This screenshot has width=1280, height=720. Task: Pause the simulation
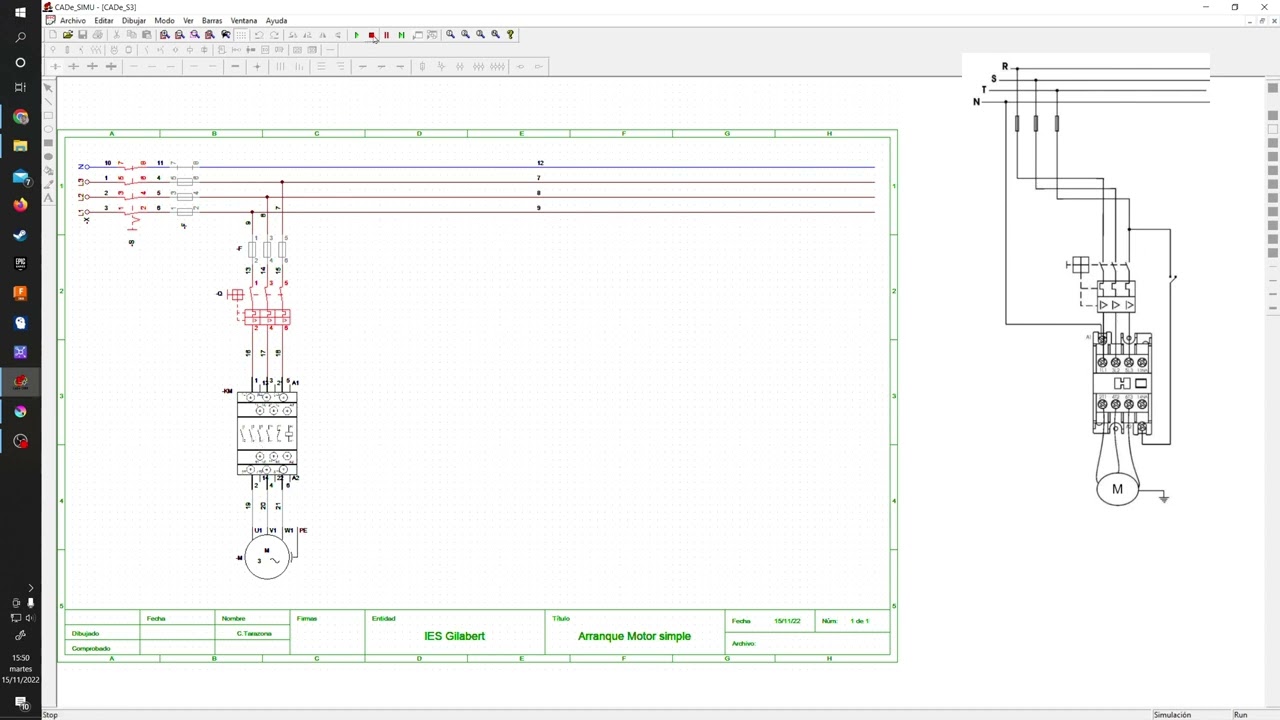click(386, 35)
